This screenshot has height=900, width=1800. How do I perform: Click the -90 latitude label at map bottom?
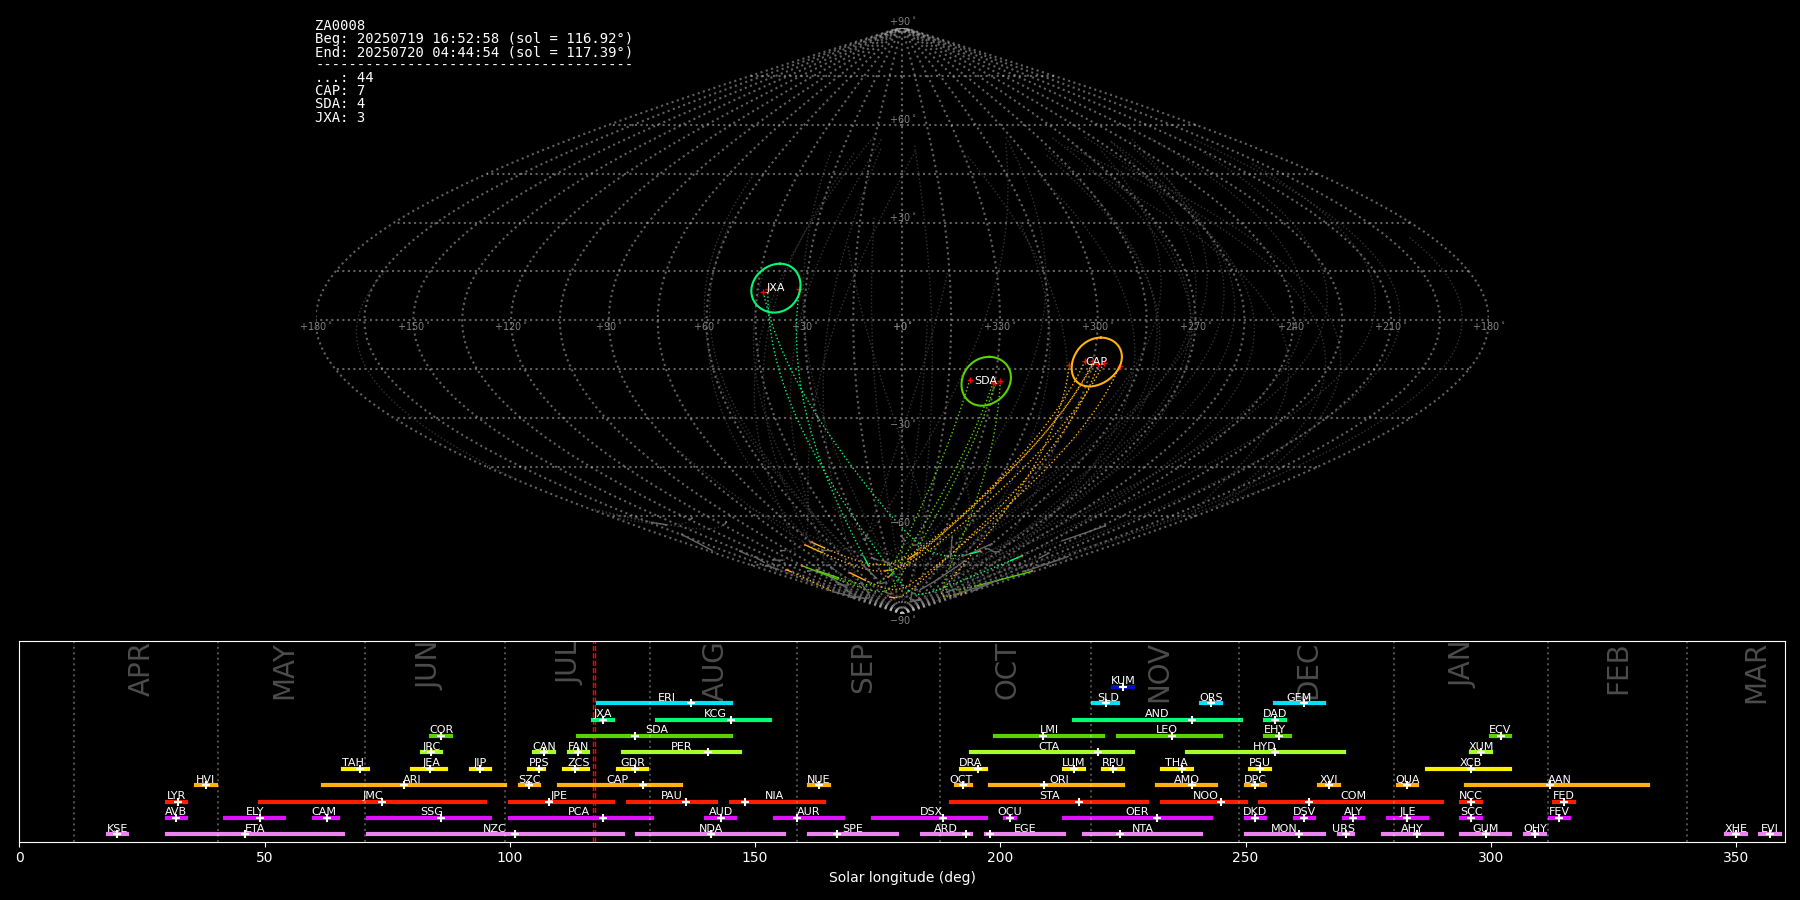coord(901,621)
